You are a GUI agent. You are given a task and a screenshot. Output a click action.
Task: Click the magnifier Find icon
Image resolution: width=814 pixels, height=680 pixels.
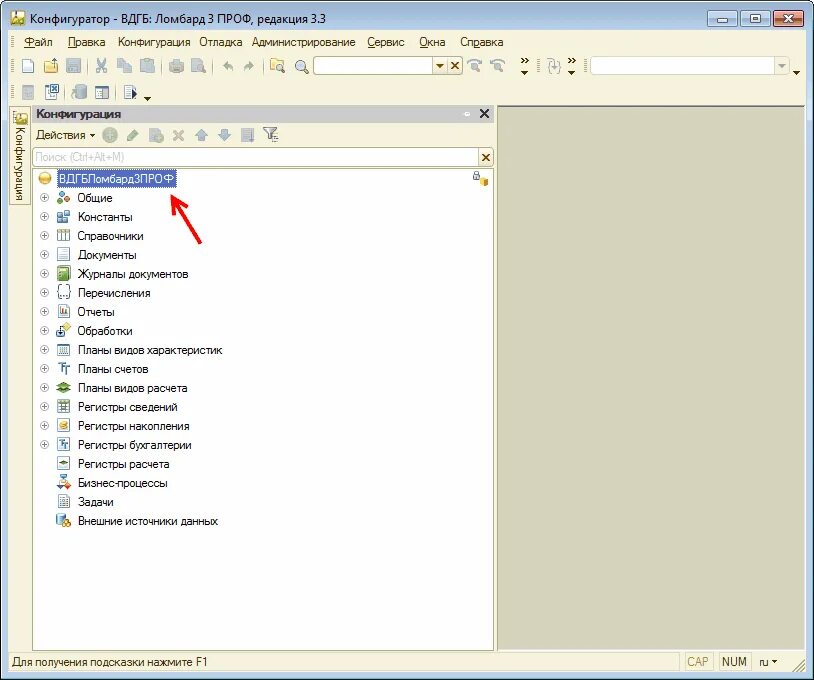point(301,66)
